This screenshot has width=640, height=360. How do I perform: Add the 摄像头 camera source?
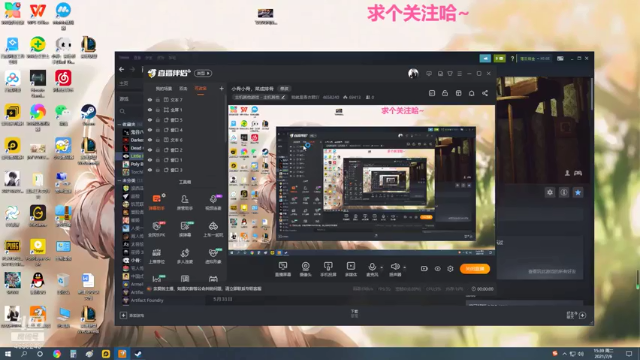(305, 269)
